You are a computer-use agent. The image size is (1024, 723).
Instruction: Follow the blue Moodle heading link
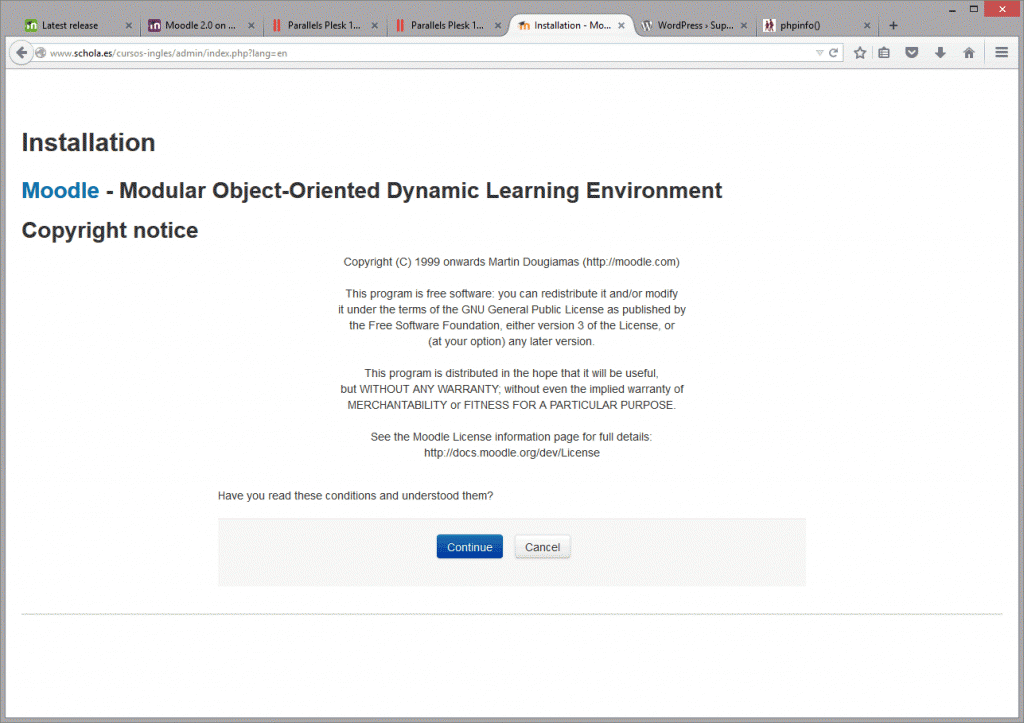click(x=60, y=191)
